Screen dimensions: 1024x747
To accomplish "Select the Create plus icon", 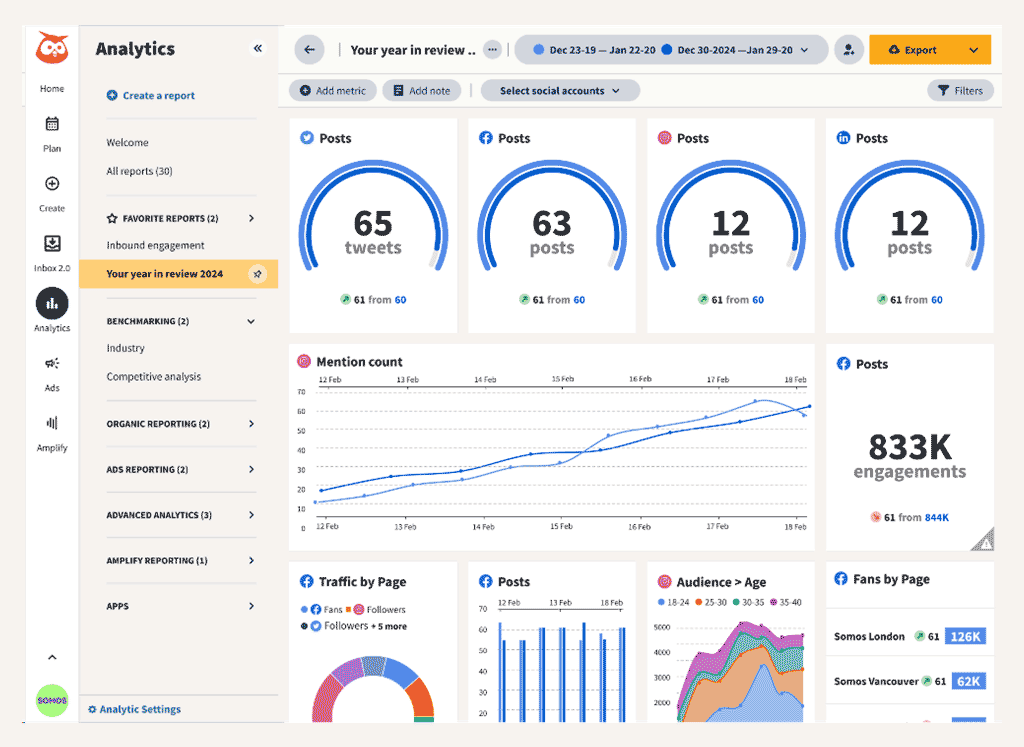I will tap(52, 184).
